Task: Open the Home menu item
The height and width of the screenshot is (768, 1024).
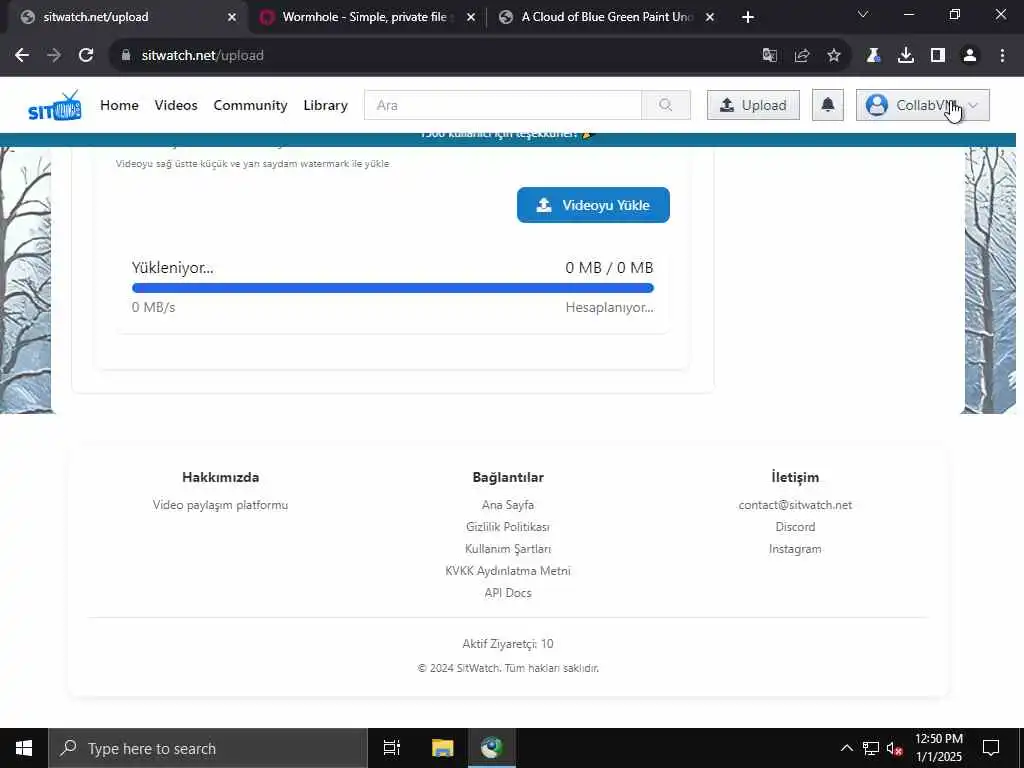Action: click(120, 105)
